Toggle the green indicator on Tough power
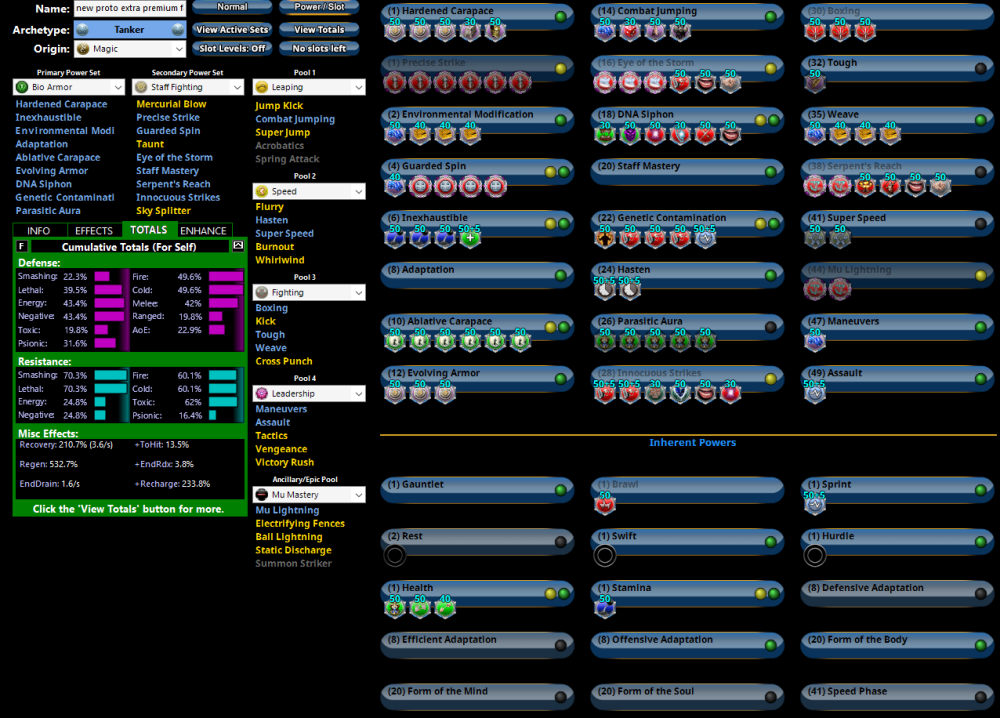The width and height of the screenshot is (1000, 718). [981, 68]
